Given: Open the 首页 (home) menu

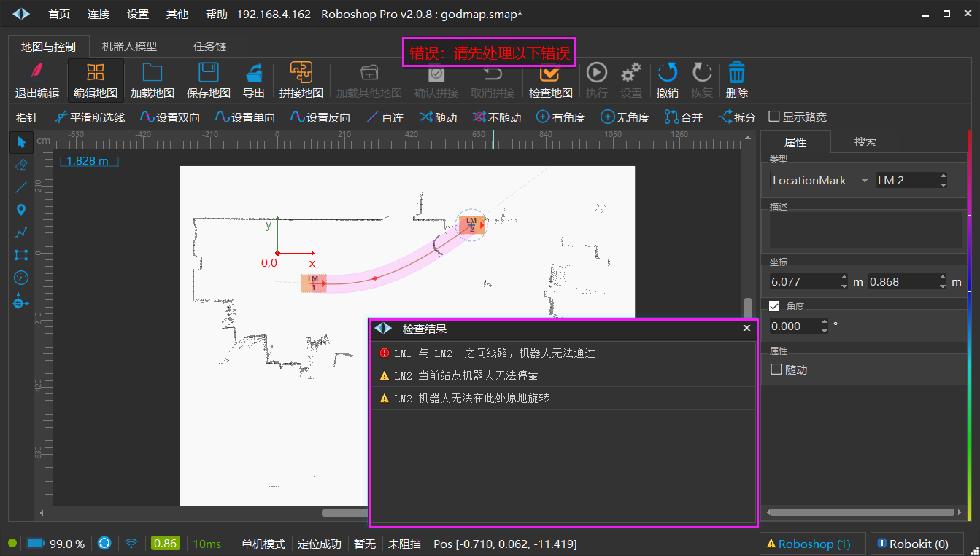Looking at the screenshot, I should (59, 14).
